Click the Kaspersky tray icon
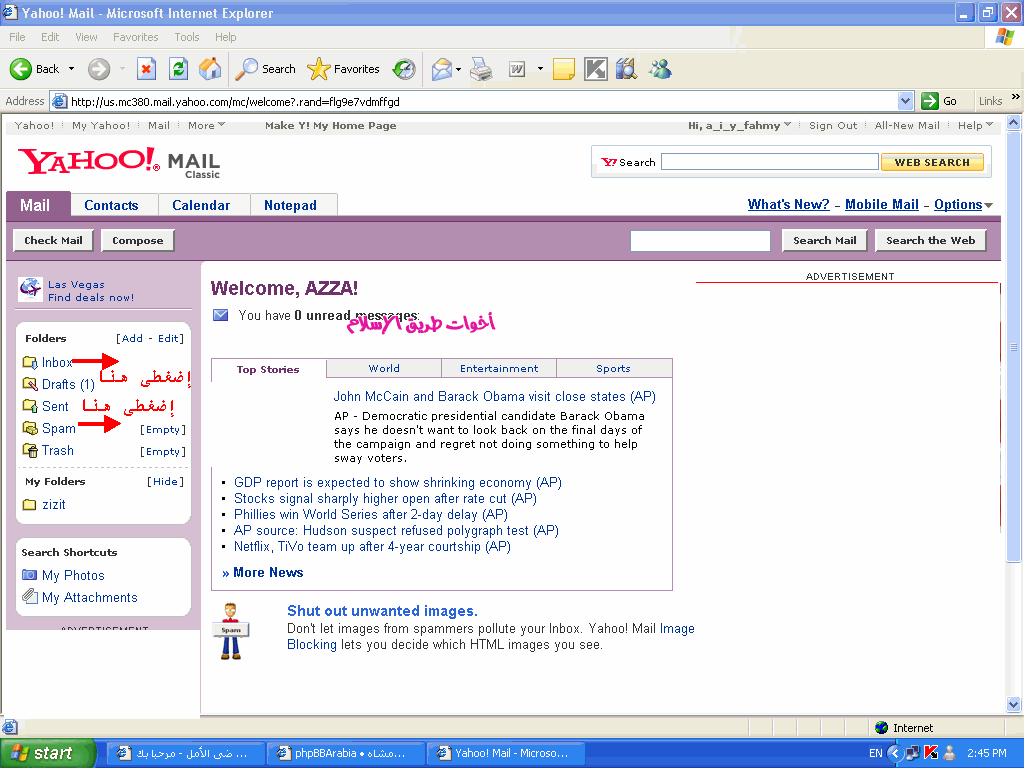Viewport: 1024px width, 768px height. pos(931,753)
